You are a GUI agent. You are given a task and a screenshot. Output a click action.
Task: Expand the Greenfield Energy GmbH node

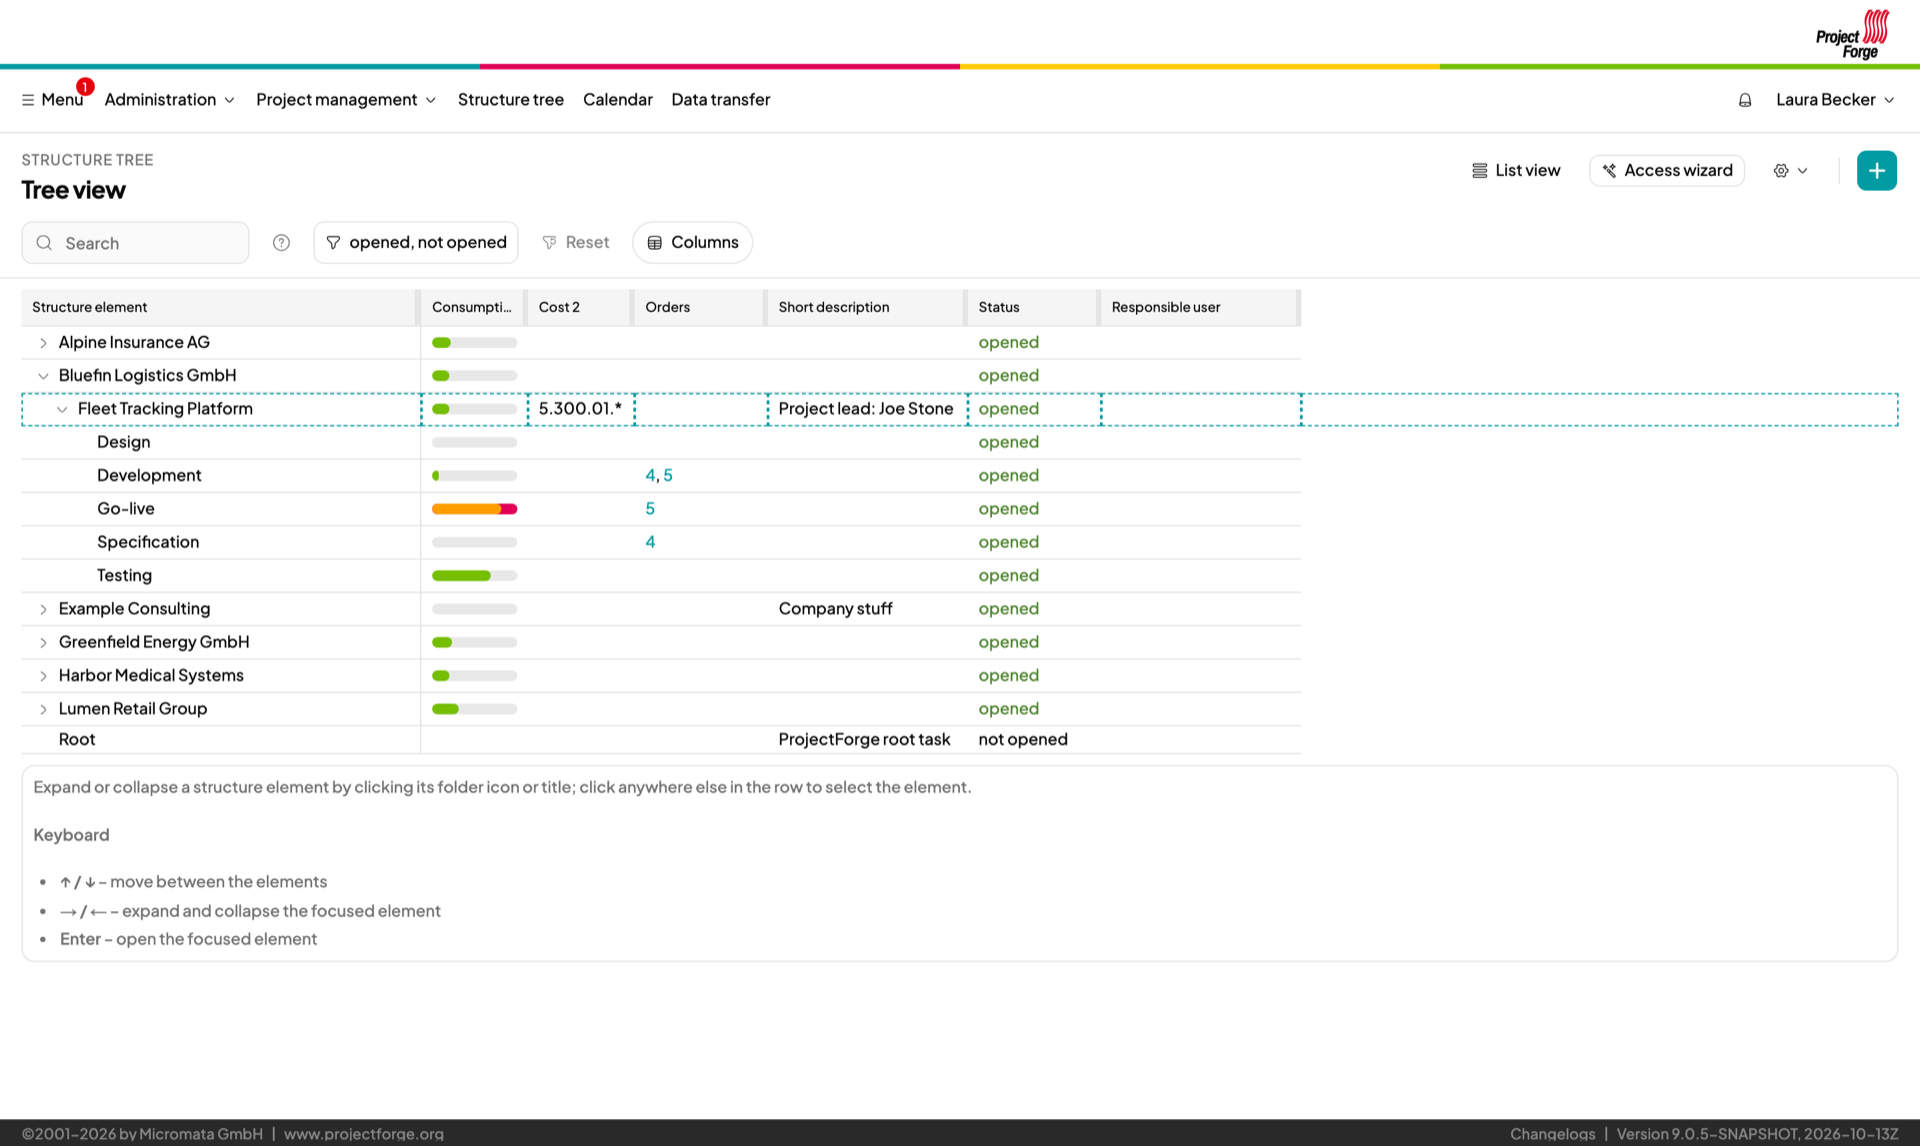(x=43, y=643)
